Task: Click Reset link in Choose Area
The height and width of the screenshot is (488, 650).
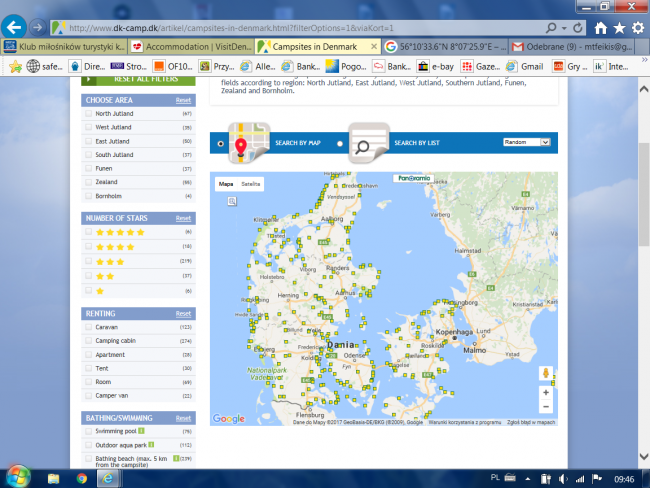Action: click(183, 101)
